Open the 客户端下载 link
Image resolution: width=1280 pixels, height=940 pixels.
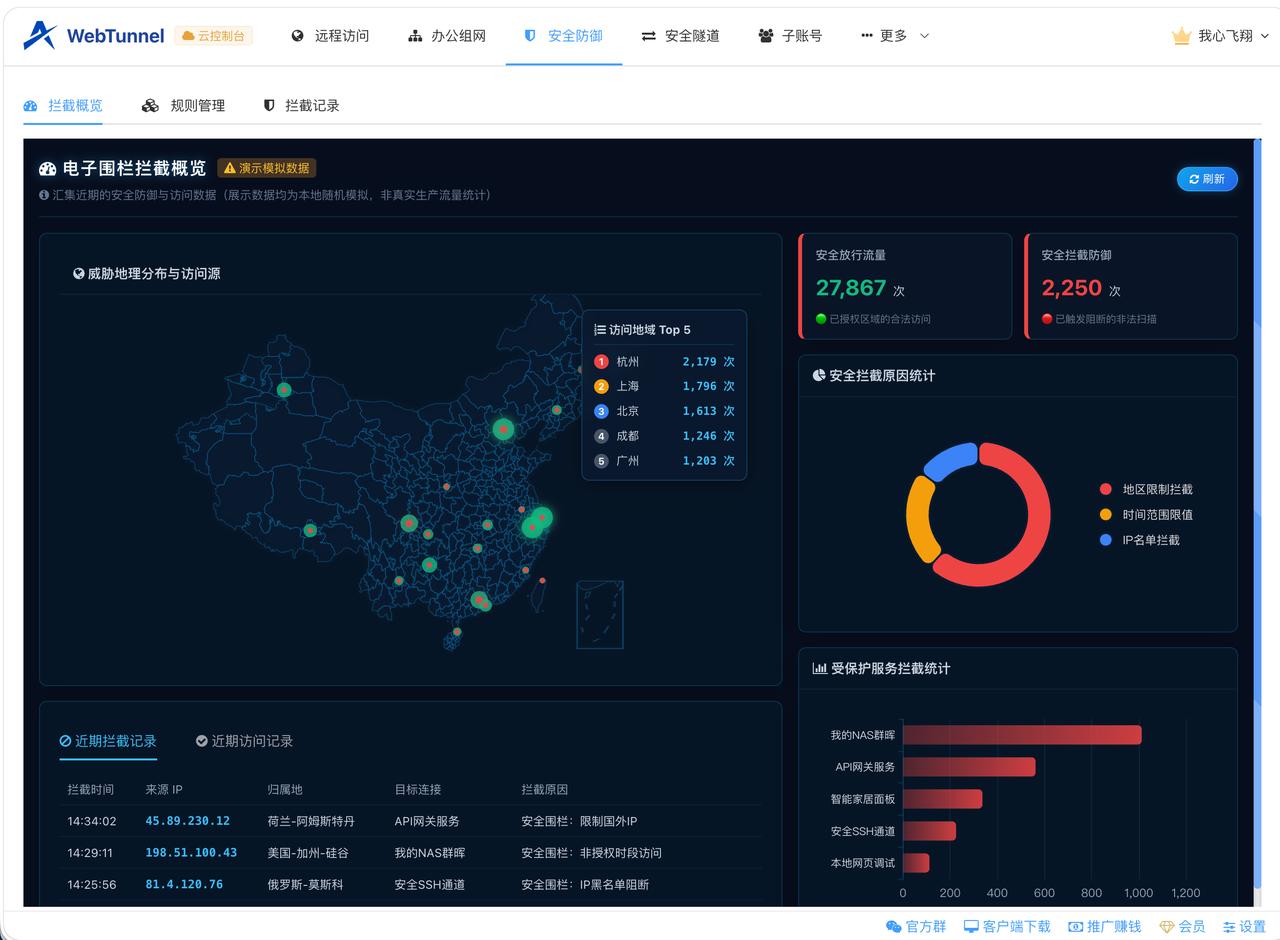tap(1007, 927)
